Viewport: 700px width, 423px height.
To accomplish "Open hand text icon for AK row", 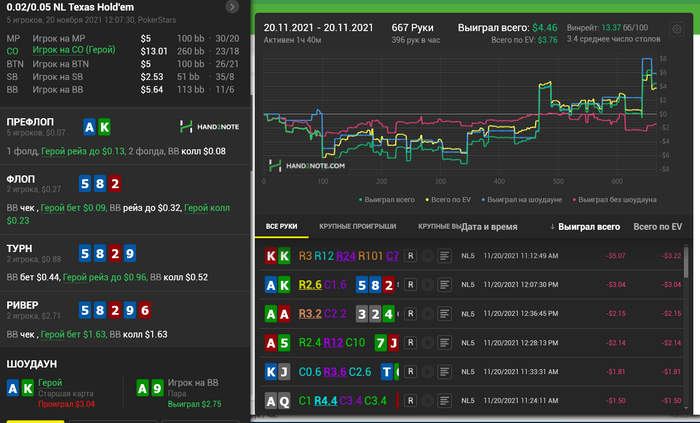I will [x=444, y=285].
